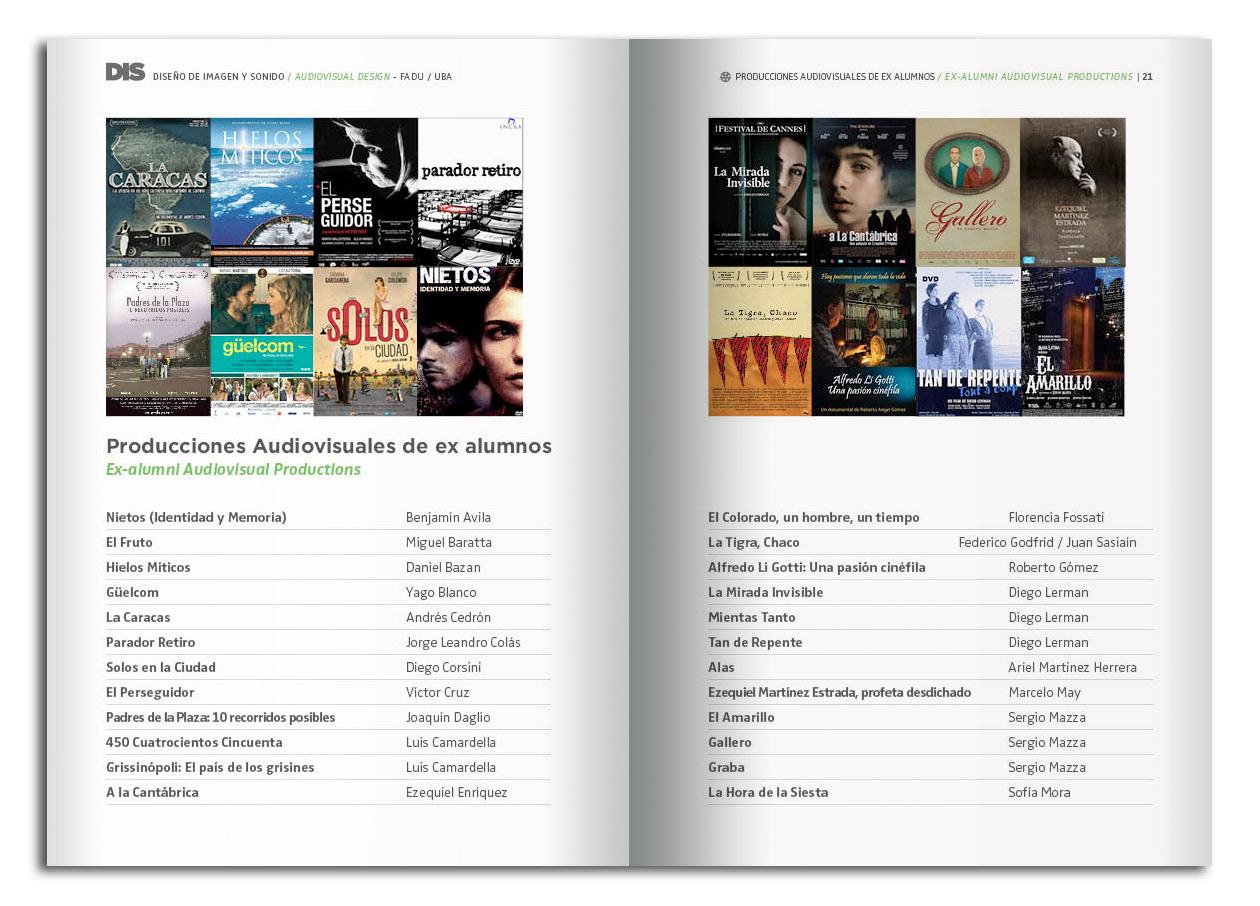Click 'A la Cantábrica' in the list
This screenshot has height=906, width=1260.
152,792
